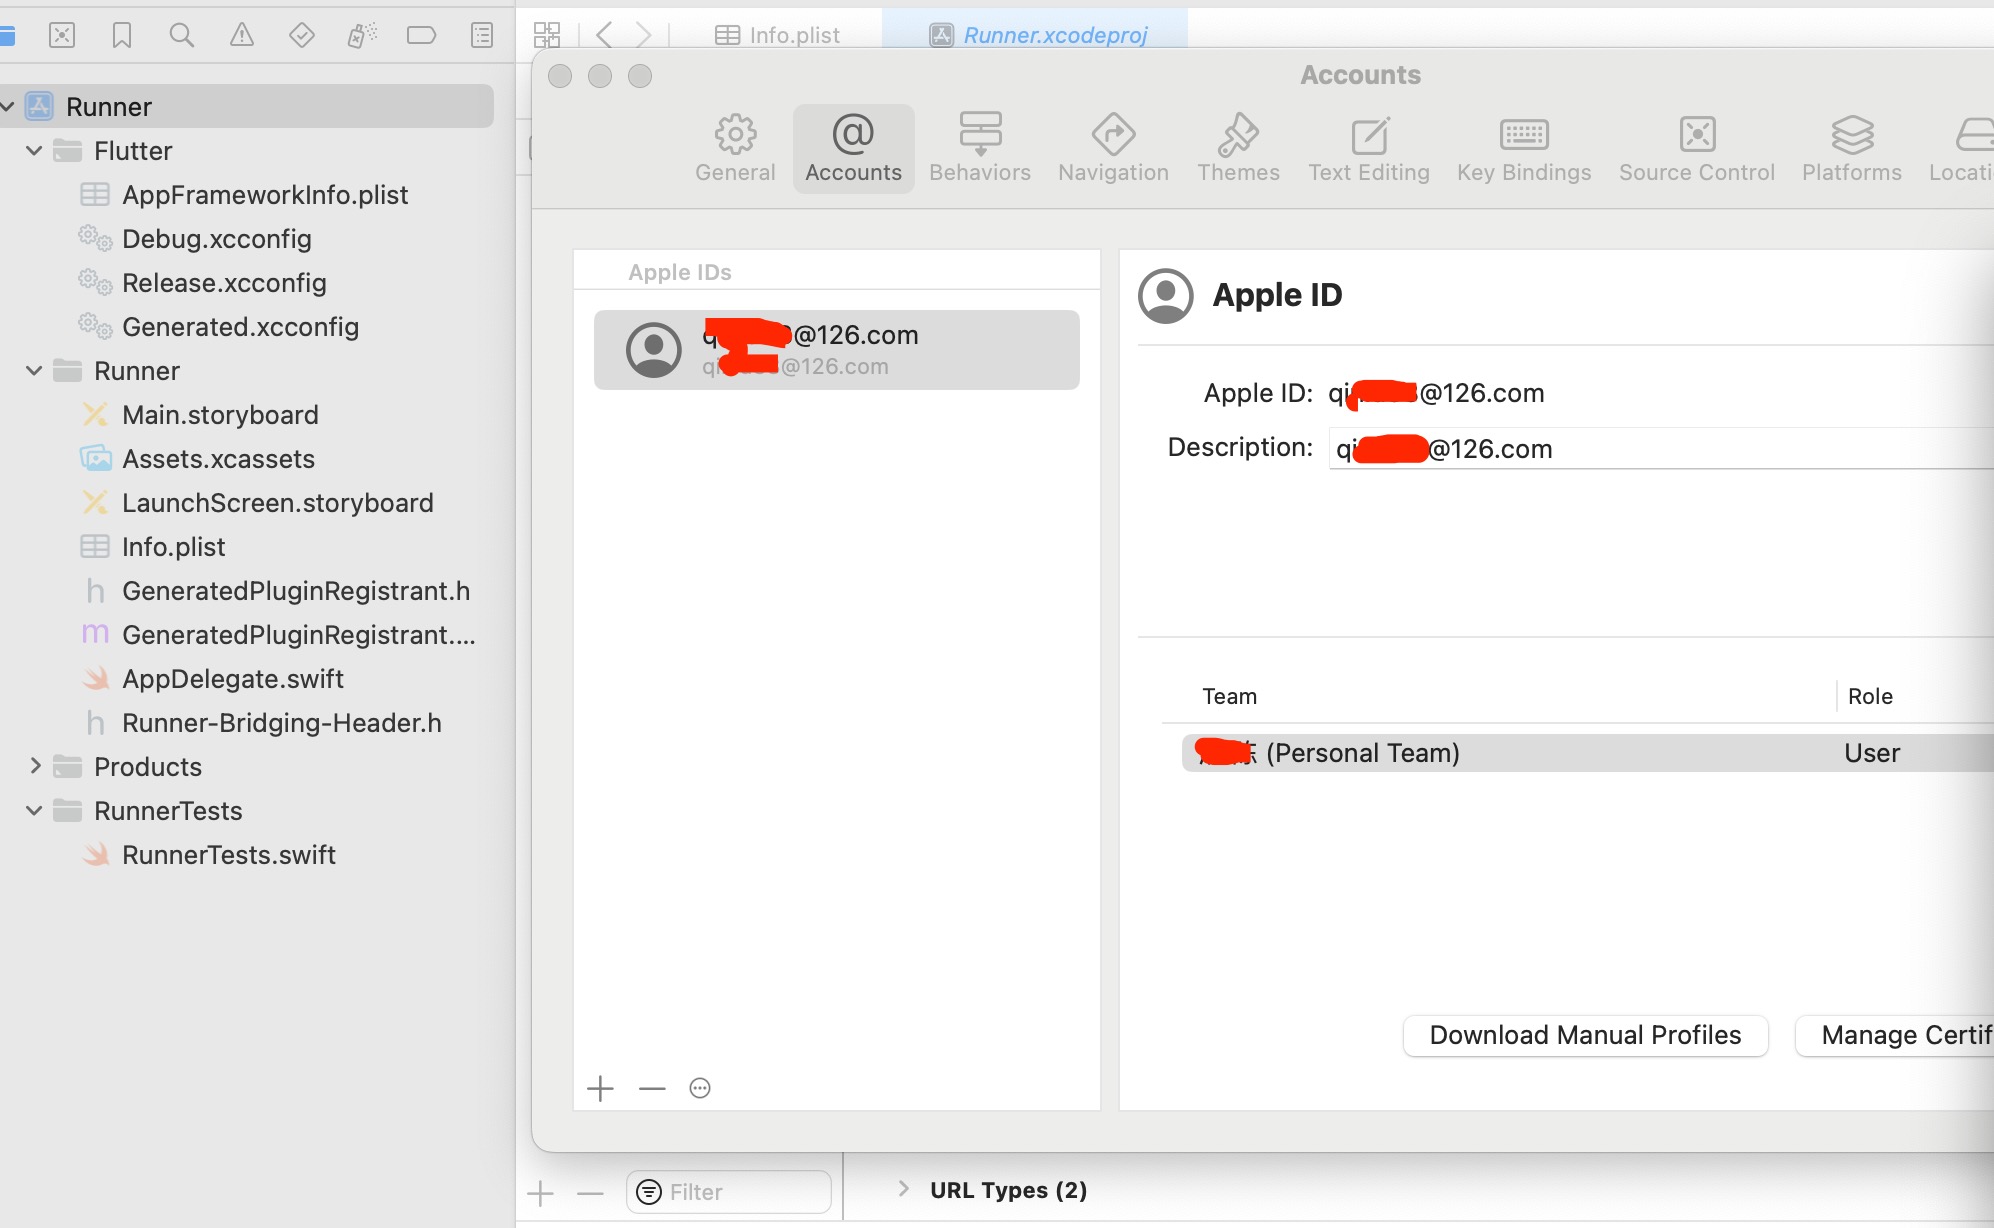Open the Navigation settings pane
This screenshot has width=1994, height=1228.
pos(1113,148)
